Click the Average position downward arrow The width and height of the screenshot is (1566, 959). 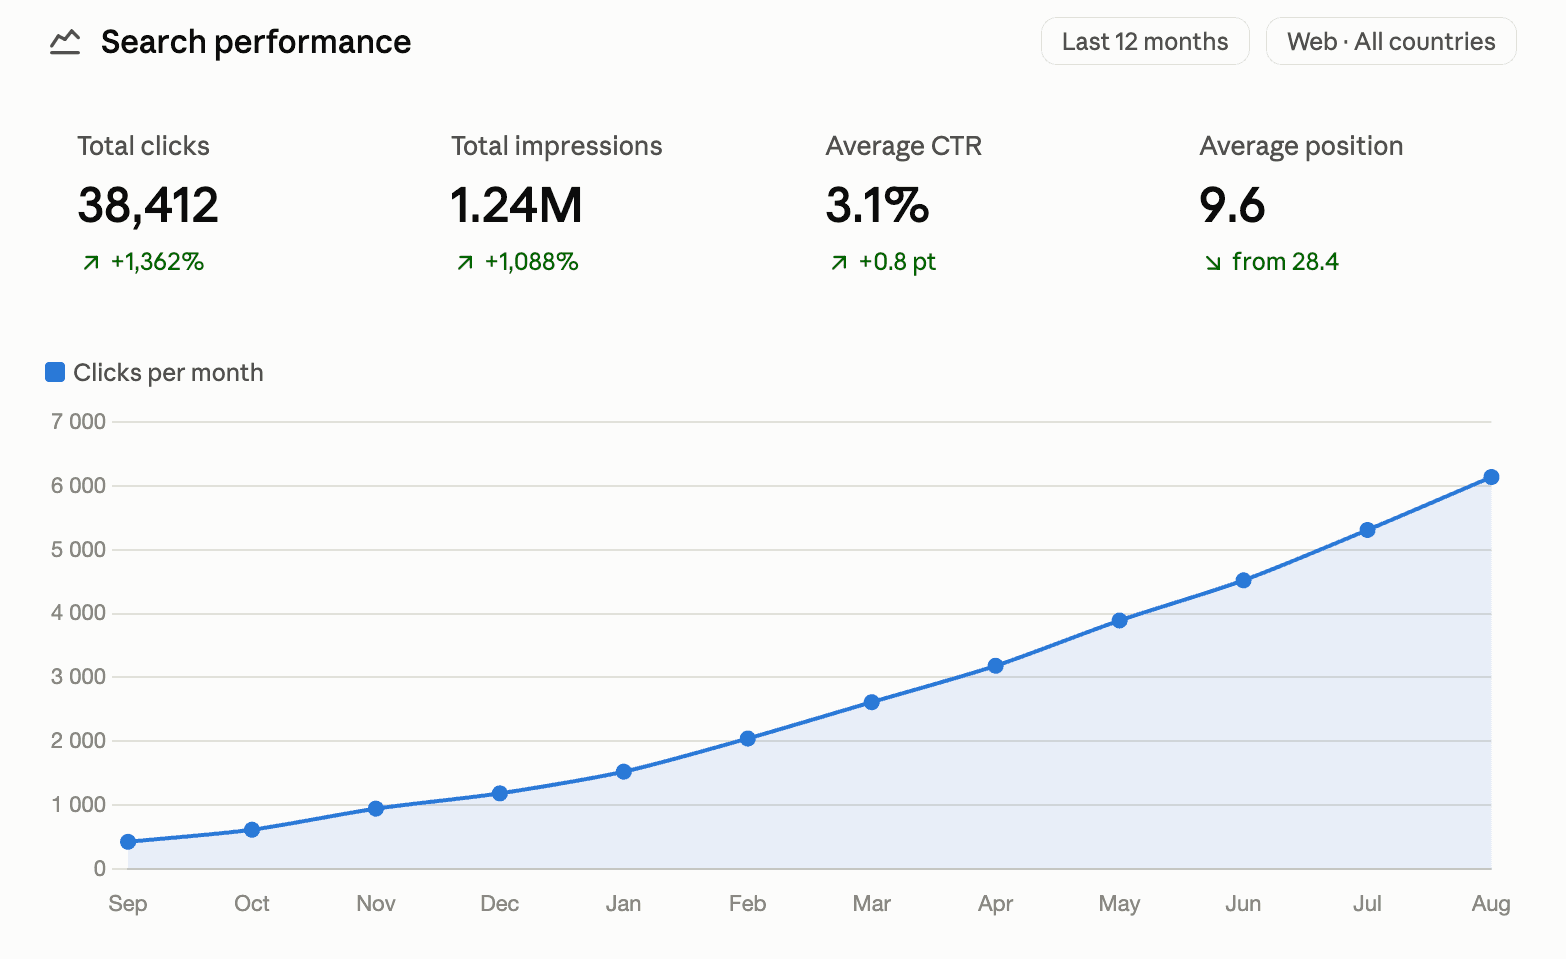[1213, 262]
